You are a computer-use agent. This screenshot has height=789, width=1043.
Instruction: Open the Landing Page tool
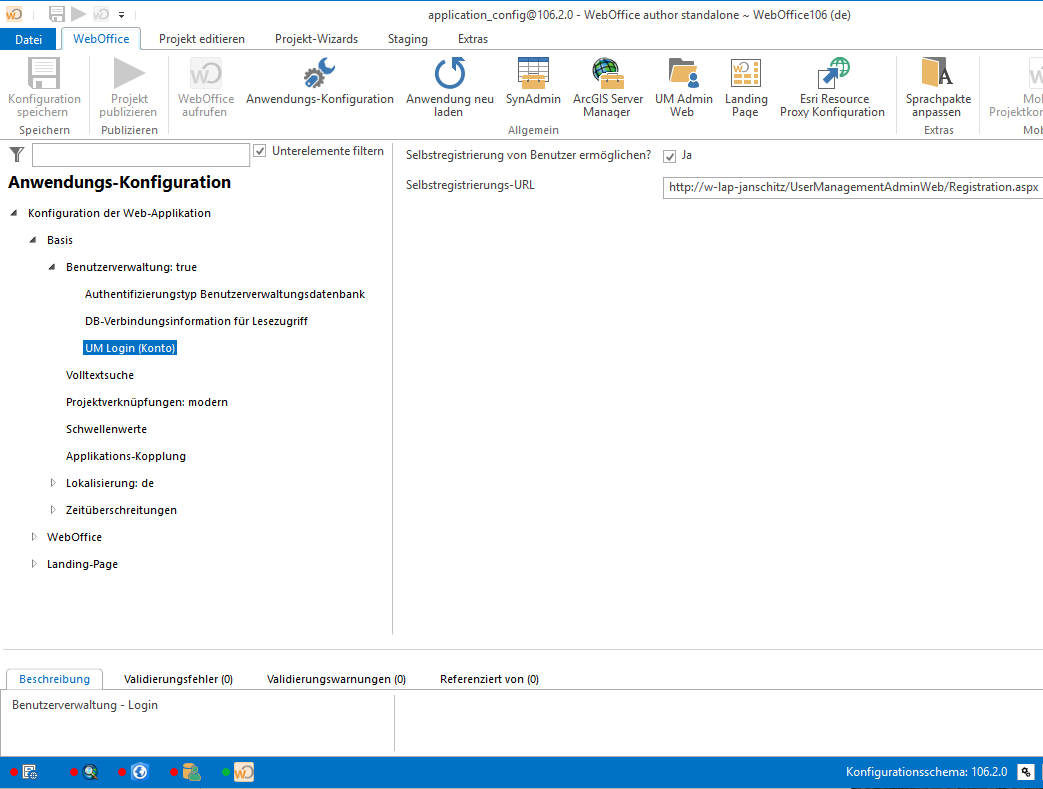click(745, 85)
